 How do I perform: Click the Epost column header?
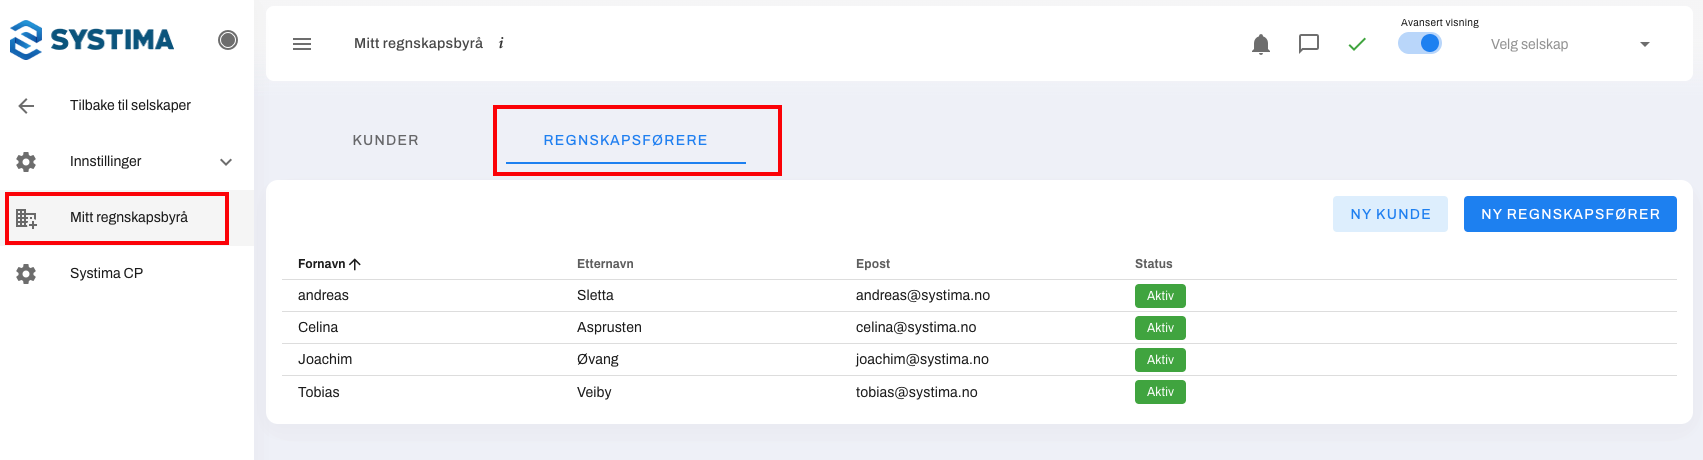[873, 264]
